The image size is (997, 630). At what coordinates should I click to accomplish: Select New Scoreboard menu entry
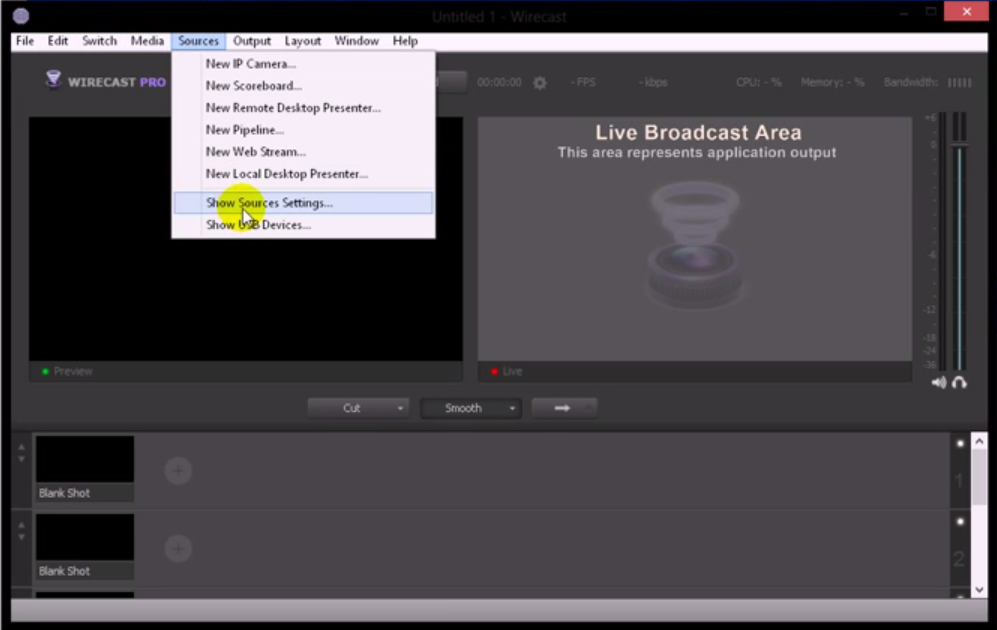pos(303,86)
